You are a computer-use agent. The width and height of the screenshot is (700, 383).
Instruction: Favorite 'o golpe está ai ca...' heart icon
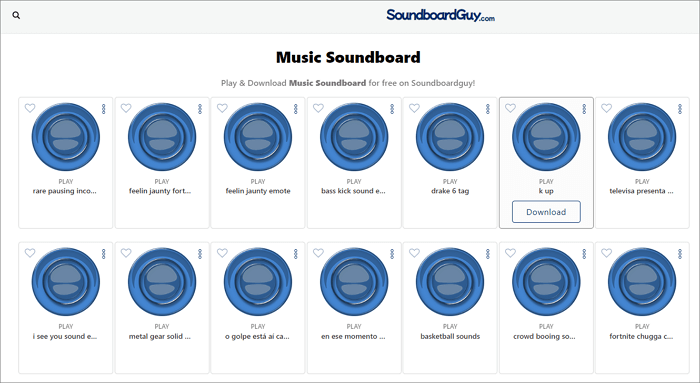point(222,253)
